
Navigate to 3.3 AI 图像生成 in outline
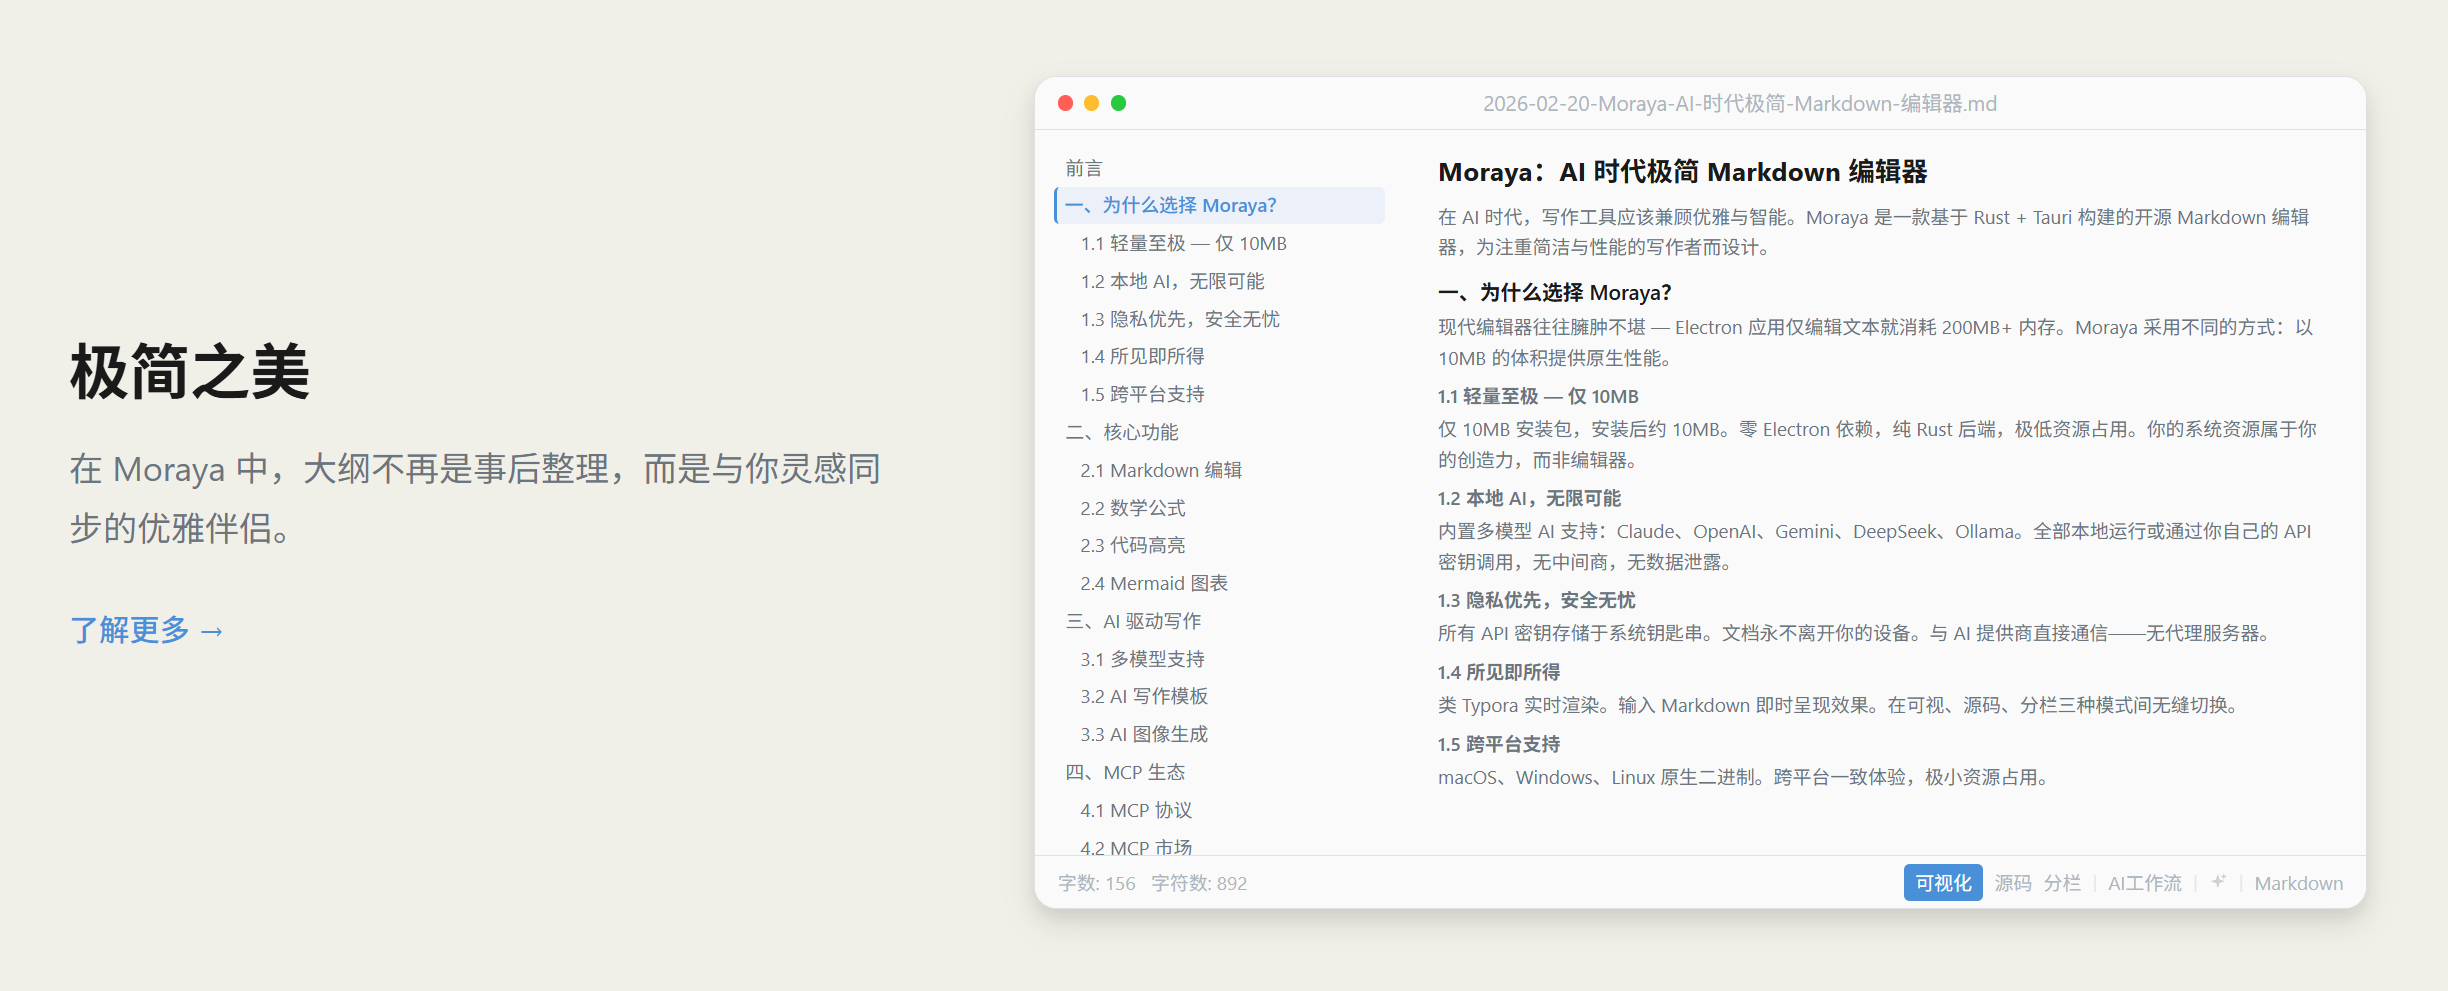tap(1144, 734)
